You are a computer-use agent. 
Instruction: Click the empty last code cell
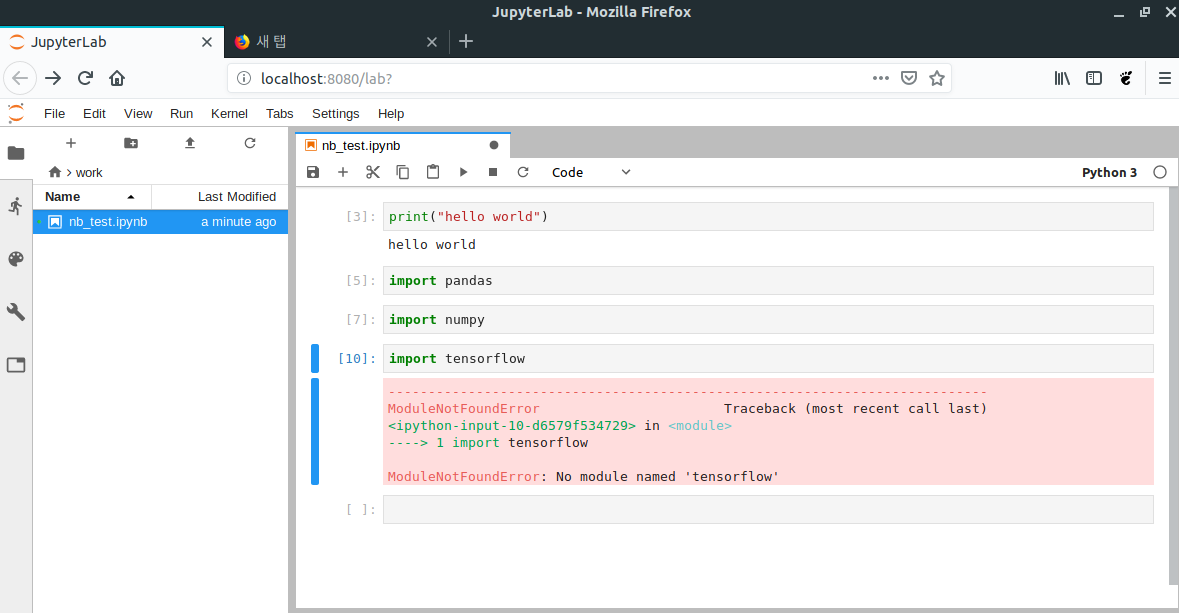(x=768, y=509)
